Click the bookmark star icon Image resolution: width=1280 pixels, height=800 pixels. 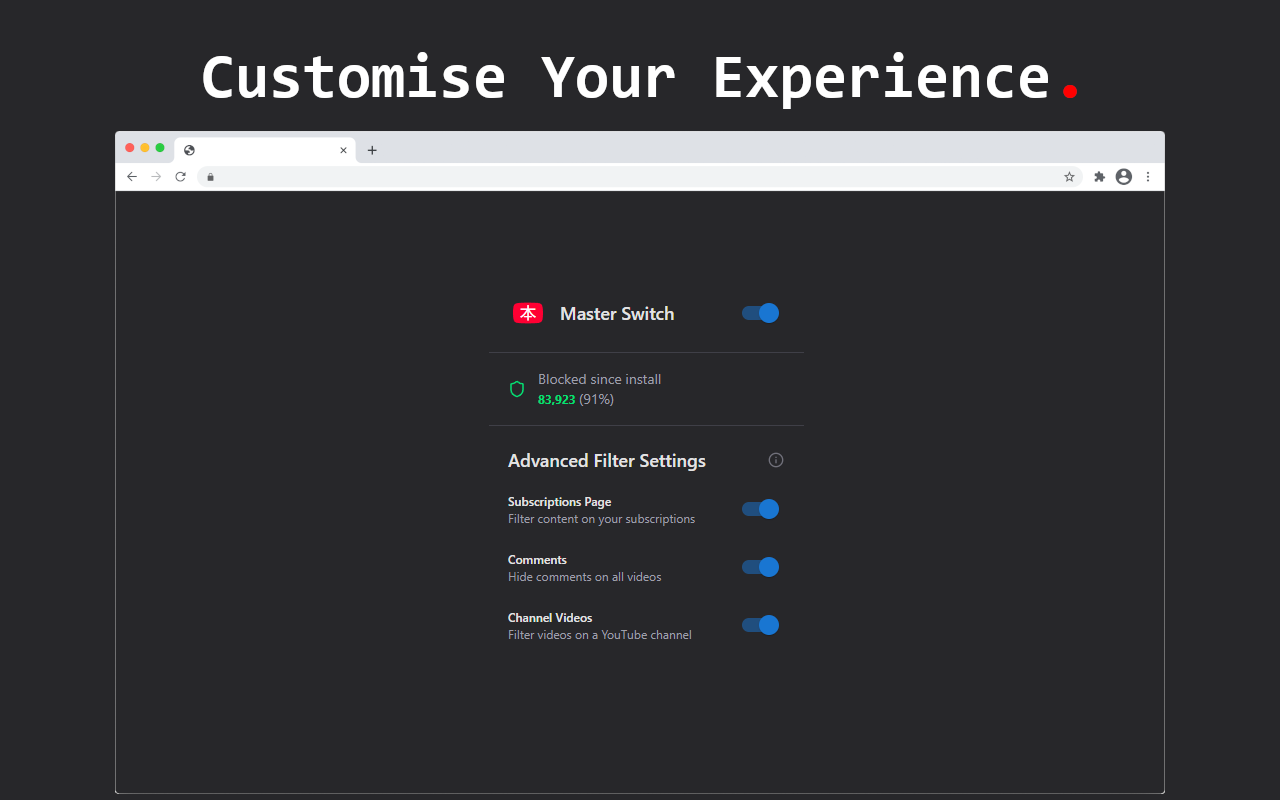coord(1070,176)
